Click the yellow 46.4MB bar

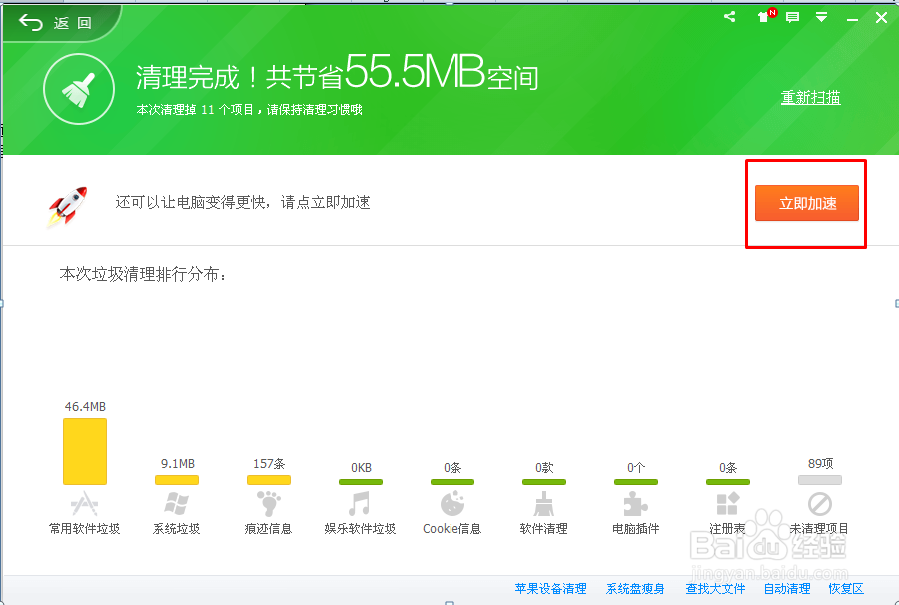click(85, 451)
